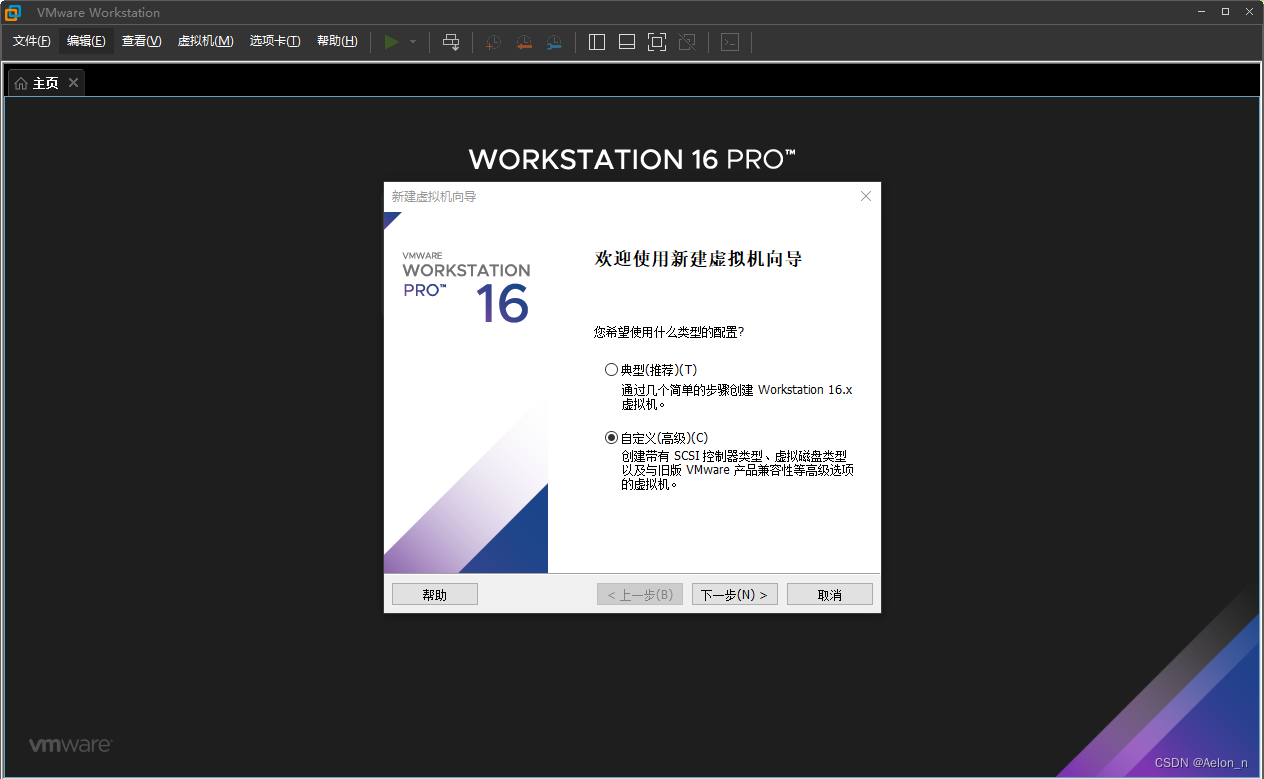Image resolution: width=1264 pixels, height=779 pixels.
Task: Maximize the VMware Workstation window
Action: click(x=1225, y=12)
